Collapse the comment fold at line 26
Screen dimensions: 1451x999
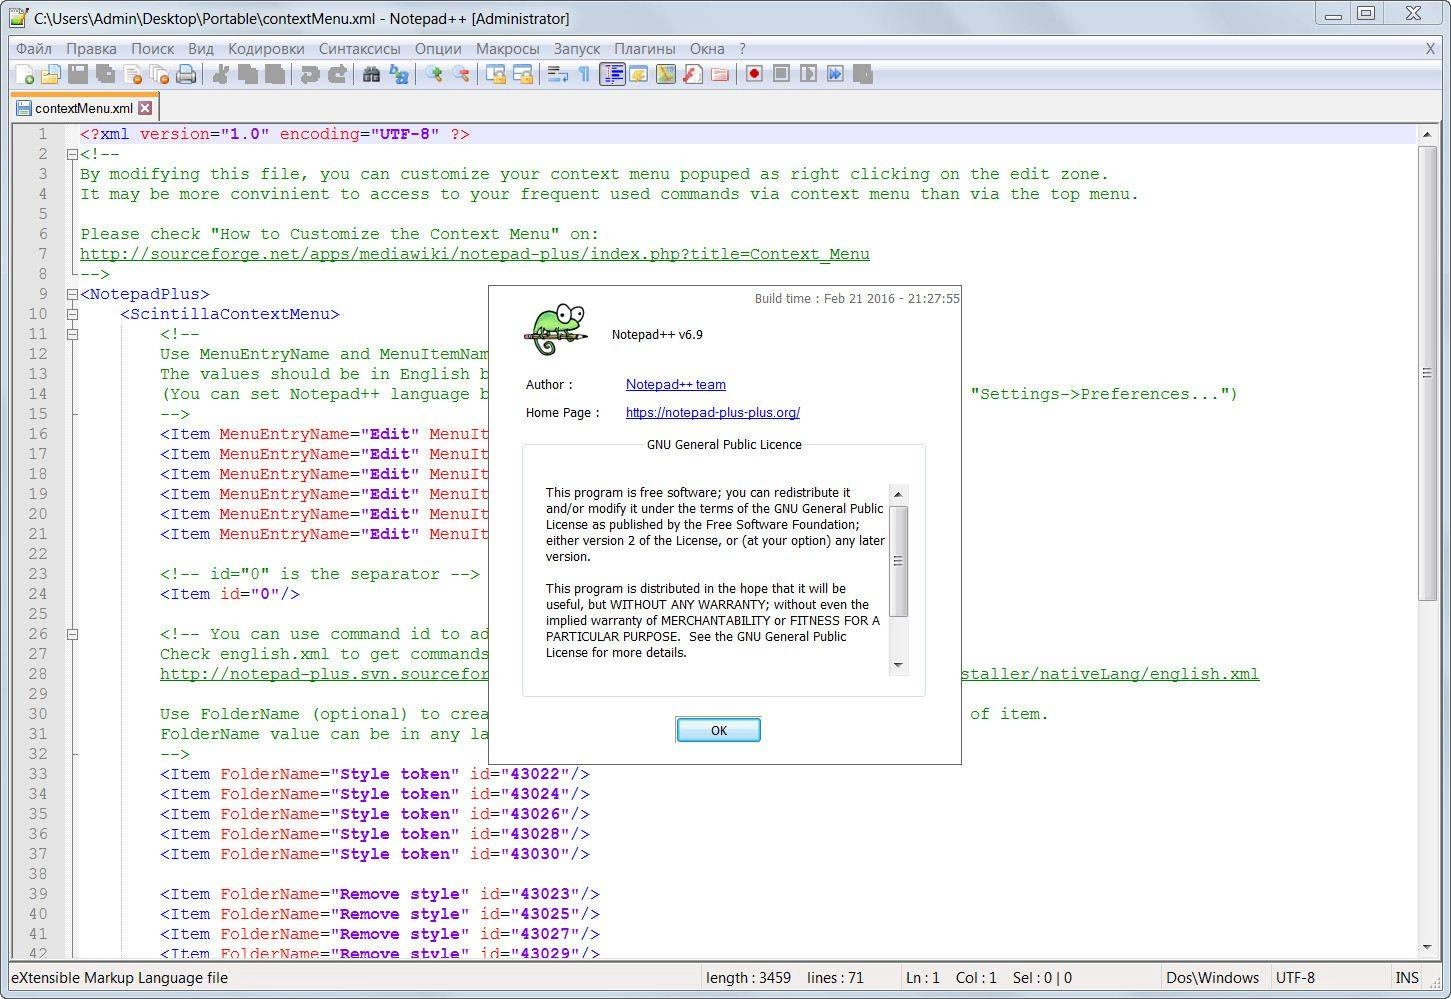(x=72, y=634)
